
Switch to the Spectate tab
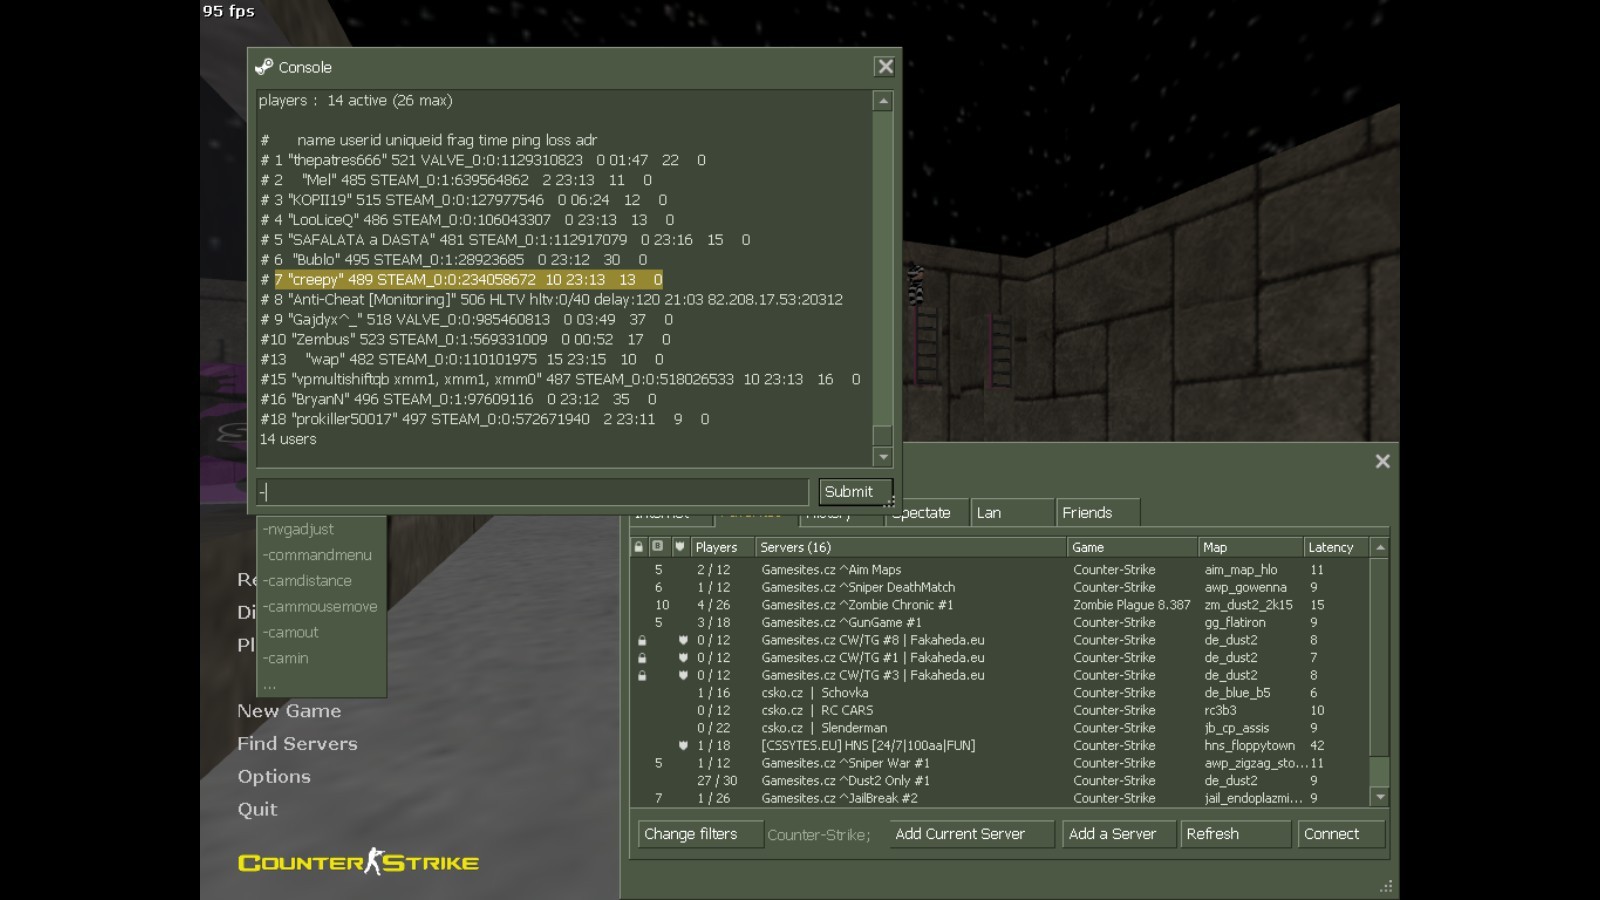coord(926,512)
